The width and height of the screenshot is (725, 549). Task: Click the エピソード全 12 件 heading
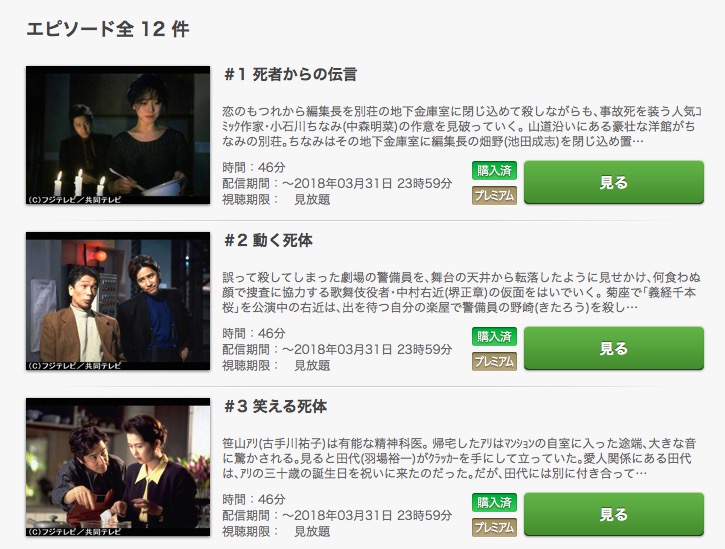[108, 29]
